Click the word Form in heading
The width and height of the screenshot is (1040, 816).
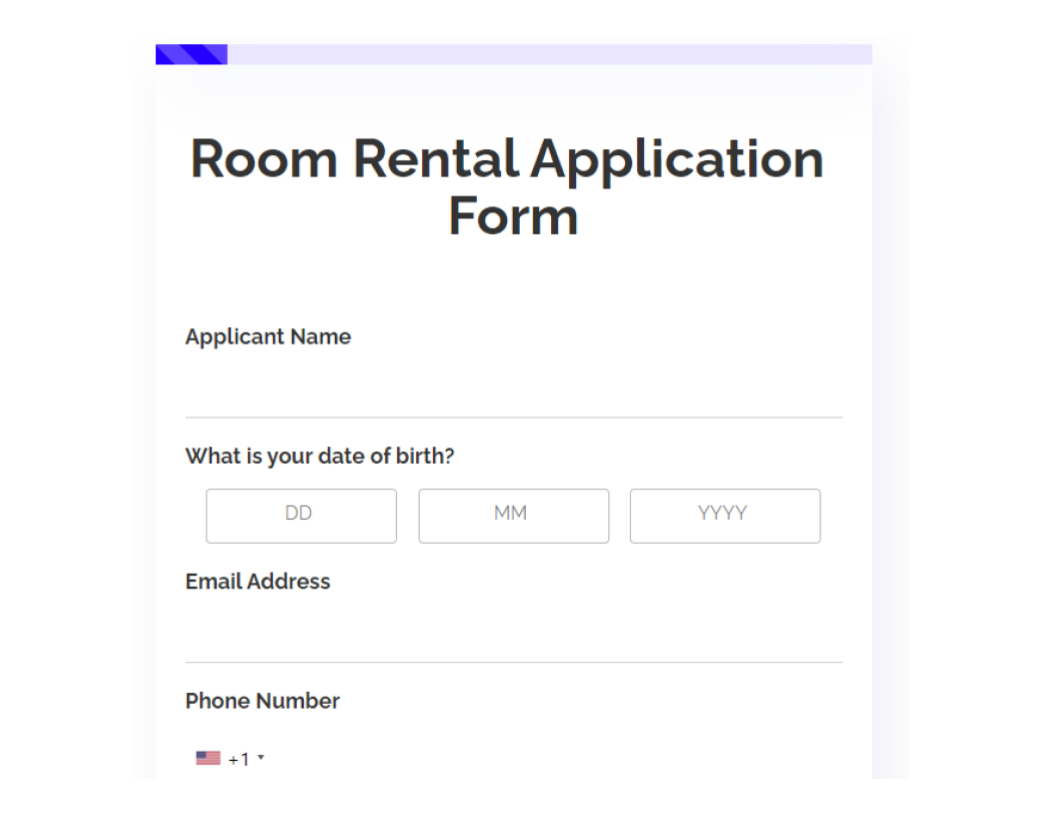[513, 216]
